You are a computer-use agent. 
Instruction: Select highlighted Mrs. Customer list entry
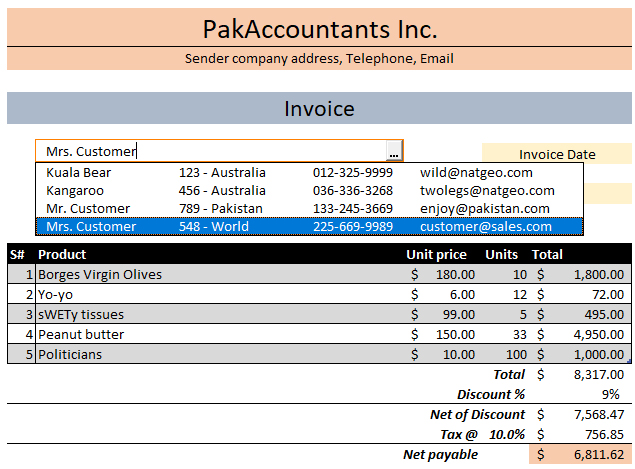309,226
